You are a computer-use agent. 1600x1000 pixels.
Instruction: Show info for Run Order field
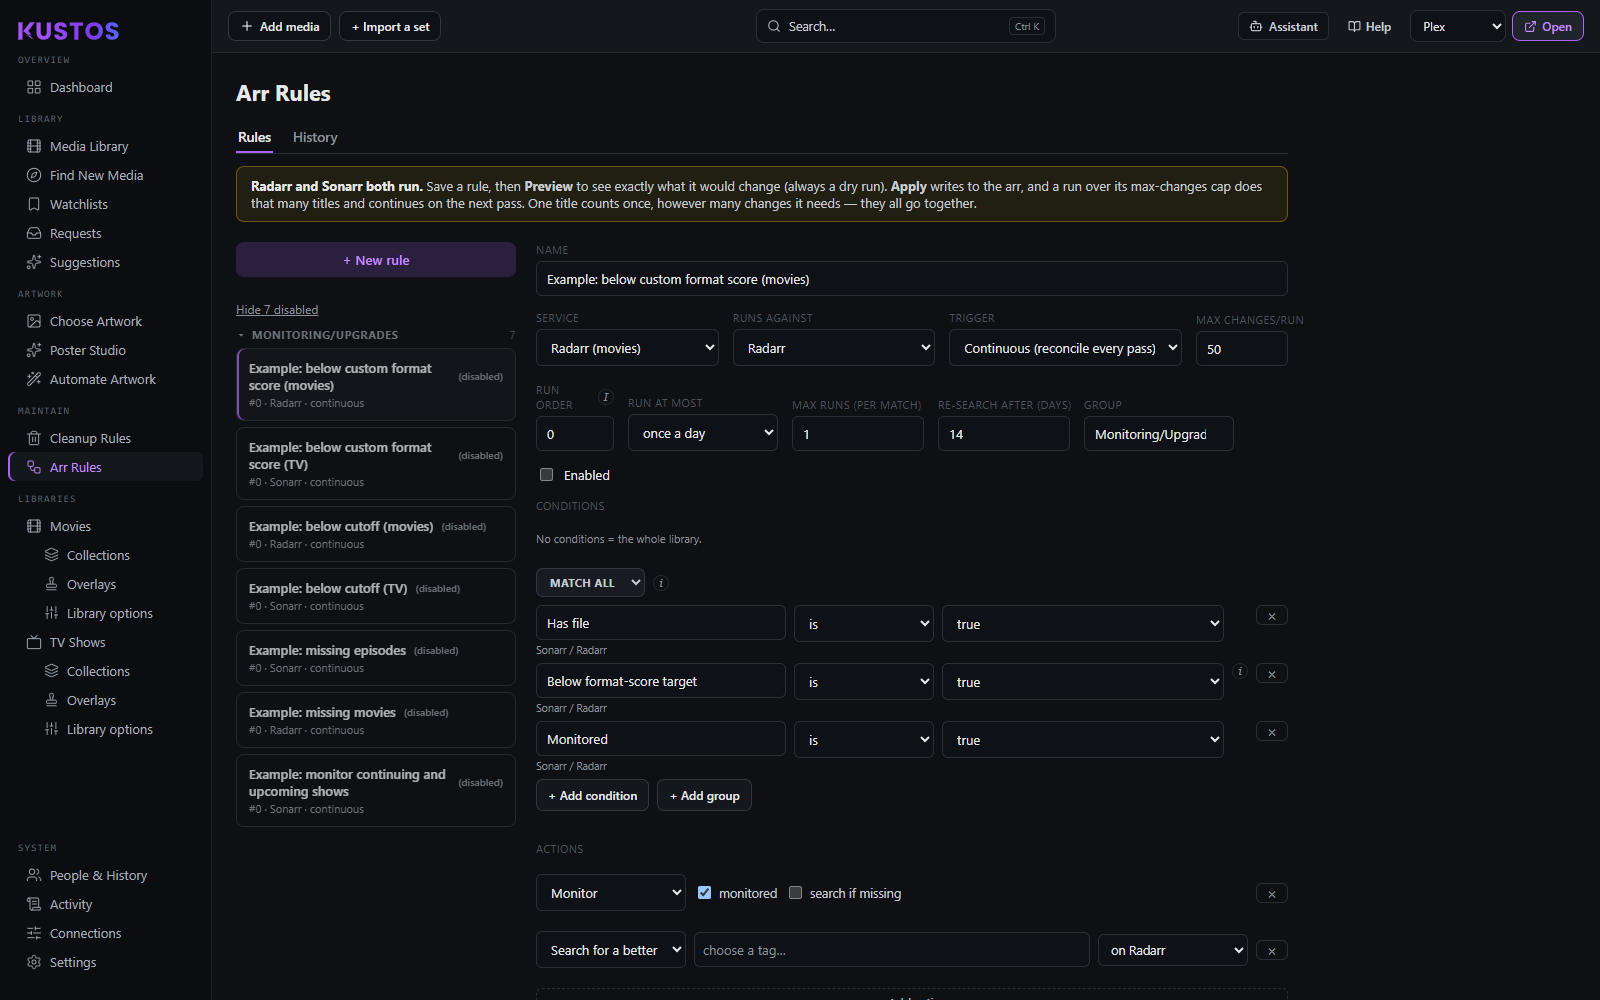pos(605,397)
